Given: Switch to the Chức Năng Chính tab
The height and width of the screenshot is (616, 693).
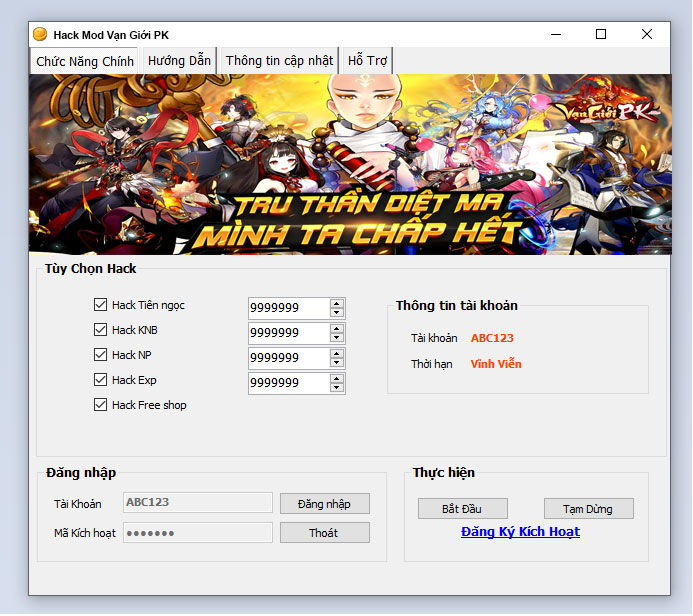Looking at the screenshot, I should coord(85,61).
